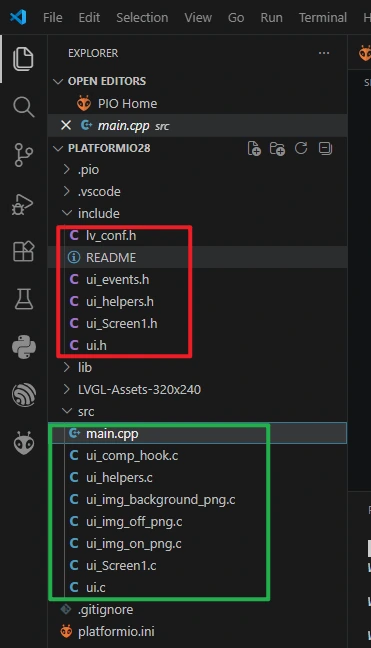
Task: Open the Source Control view
Action: click(23, 155)
